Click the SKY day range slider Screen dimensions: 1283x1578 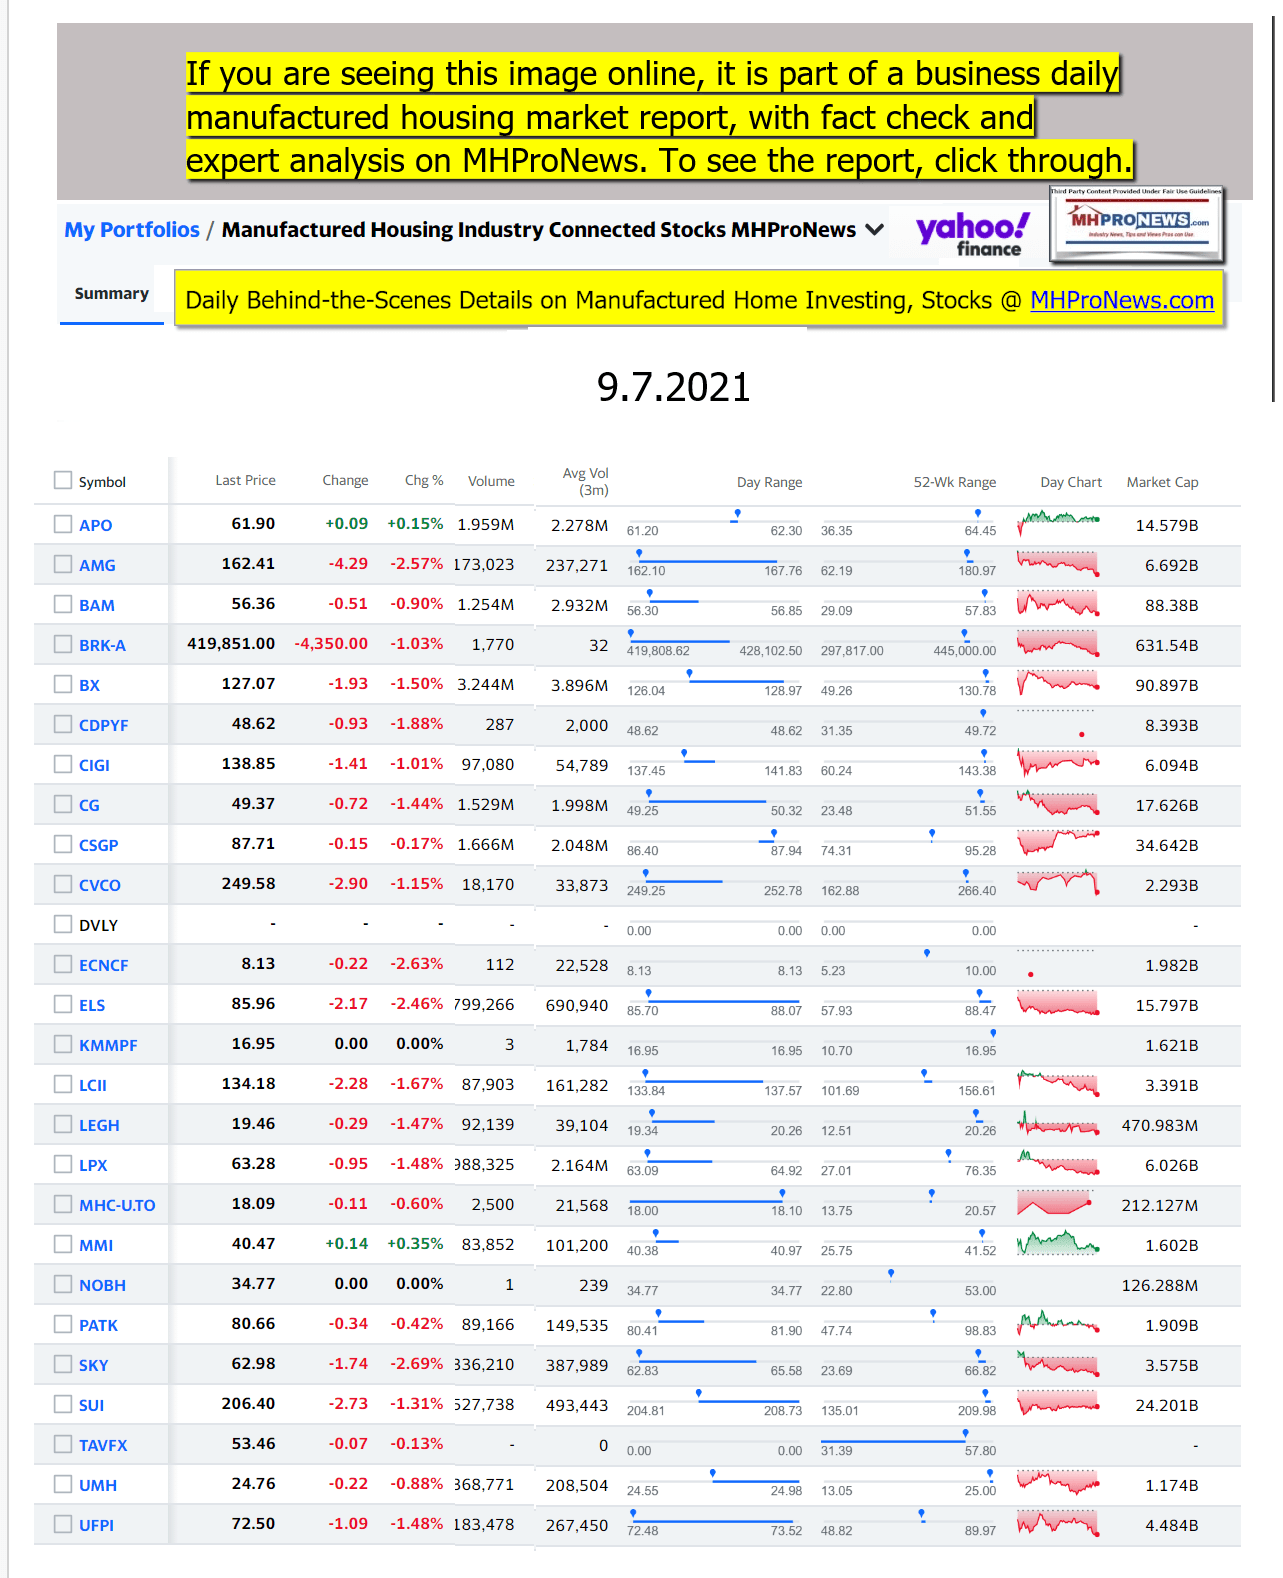point(714,1360)
